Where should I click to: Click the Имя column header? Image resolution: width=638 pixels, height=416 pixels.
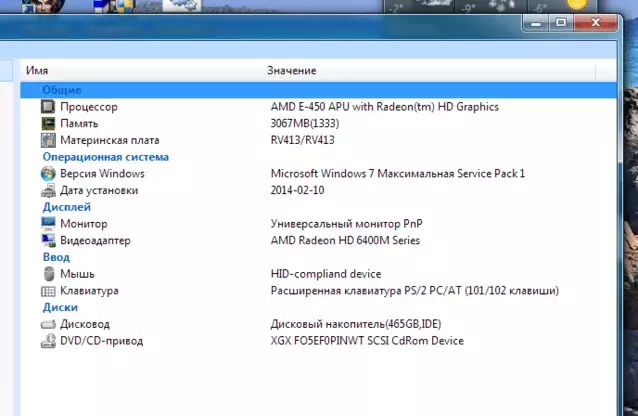pos(37,70)
